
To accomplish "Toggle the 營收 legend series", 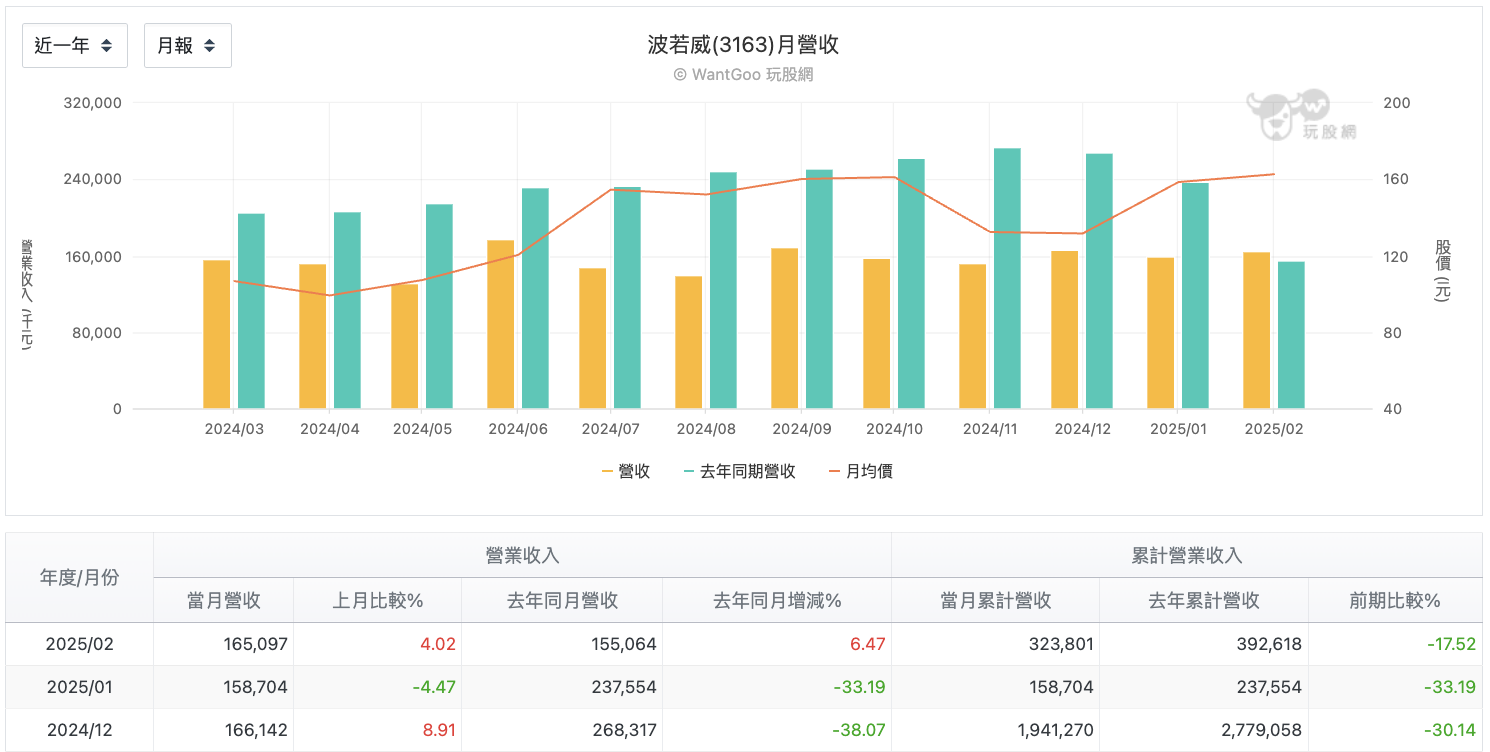I will [626, 471].
